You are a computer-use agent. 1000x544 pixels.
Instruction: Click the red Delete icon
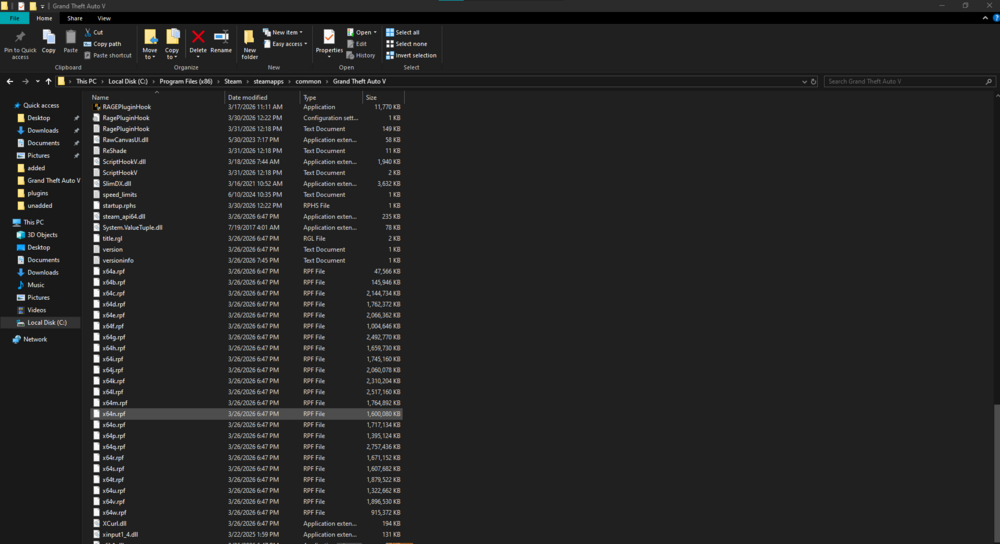[x=198, y=37]
